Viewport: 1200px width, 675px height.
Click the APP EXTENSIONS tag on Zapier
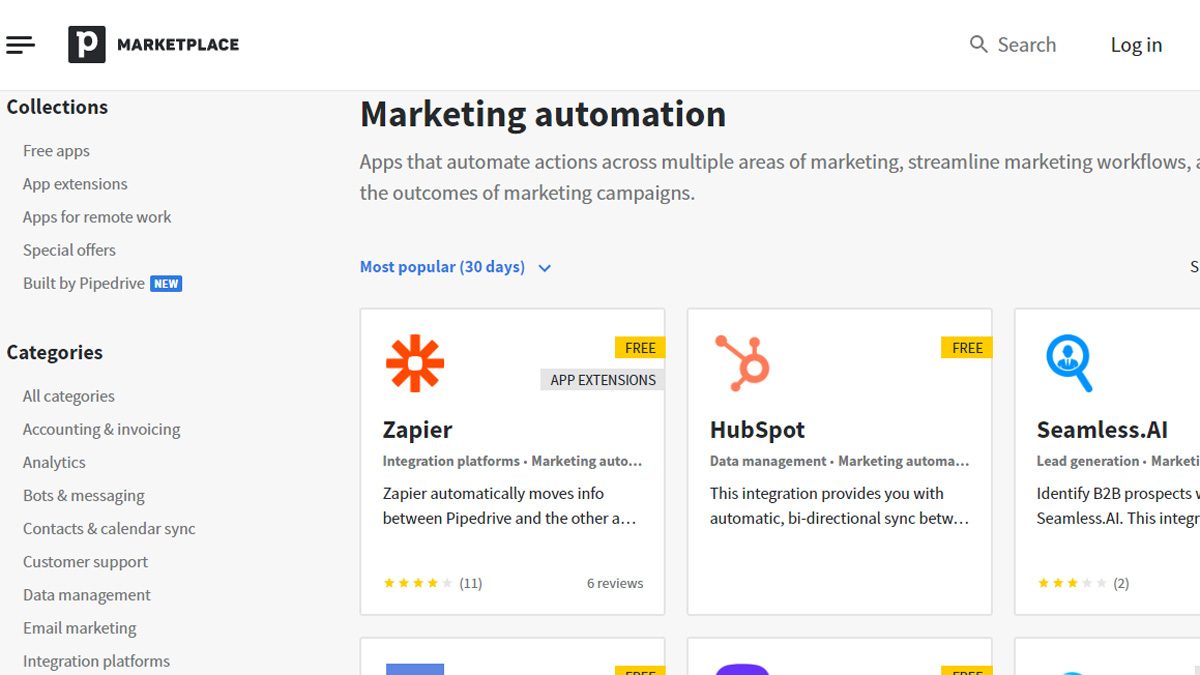[x=601, y=379]
